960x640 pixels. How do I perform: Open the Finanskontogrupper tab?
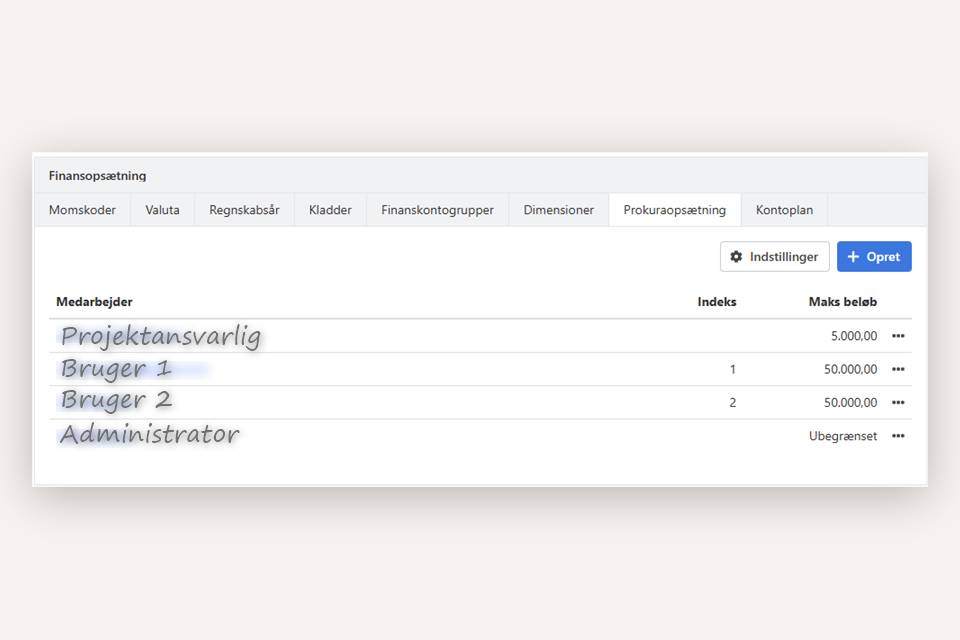click(x=437, y=210)
